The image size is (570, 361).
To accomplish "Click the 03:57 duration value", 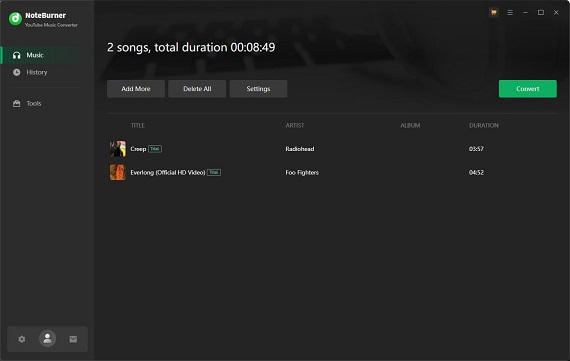I will click(476, 149).
